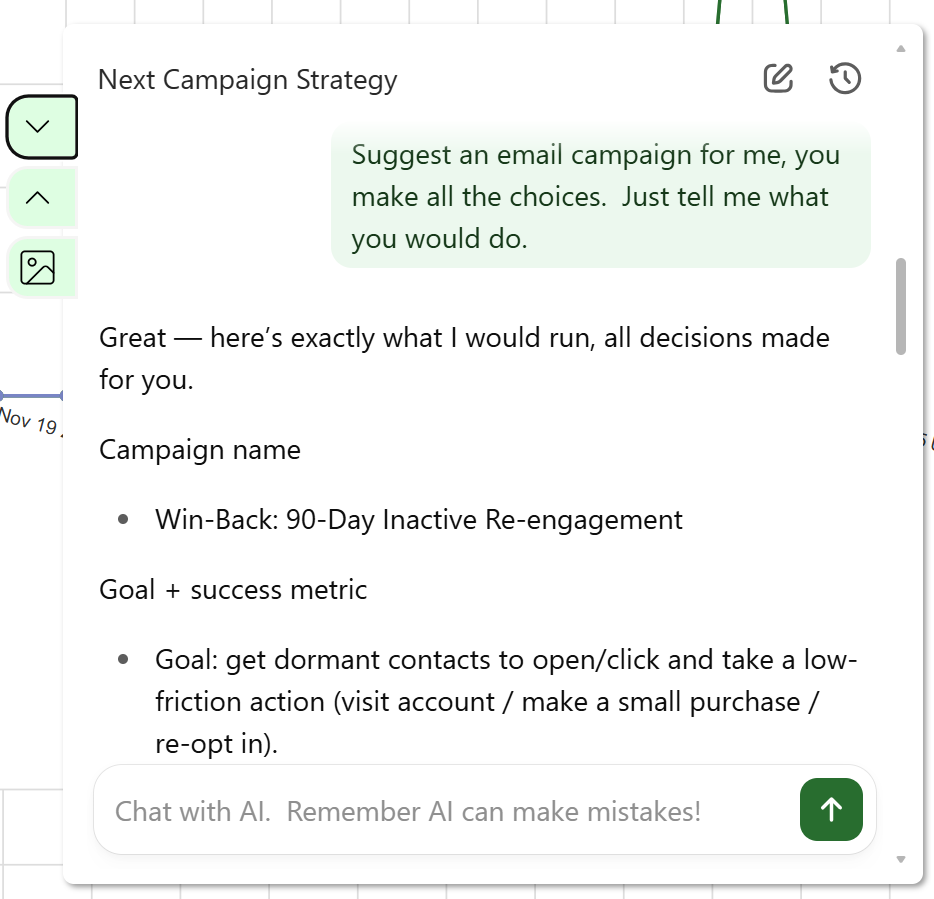Click the scroll-up triangle above the scrollbar
This screenshot has width=934, height=899.
[899, 46]
